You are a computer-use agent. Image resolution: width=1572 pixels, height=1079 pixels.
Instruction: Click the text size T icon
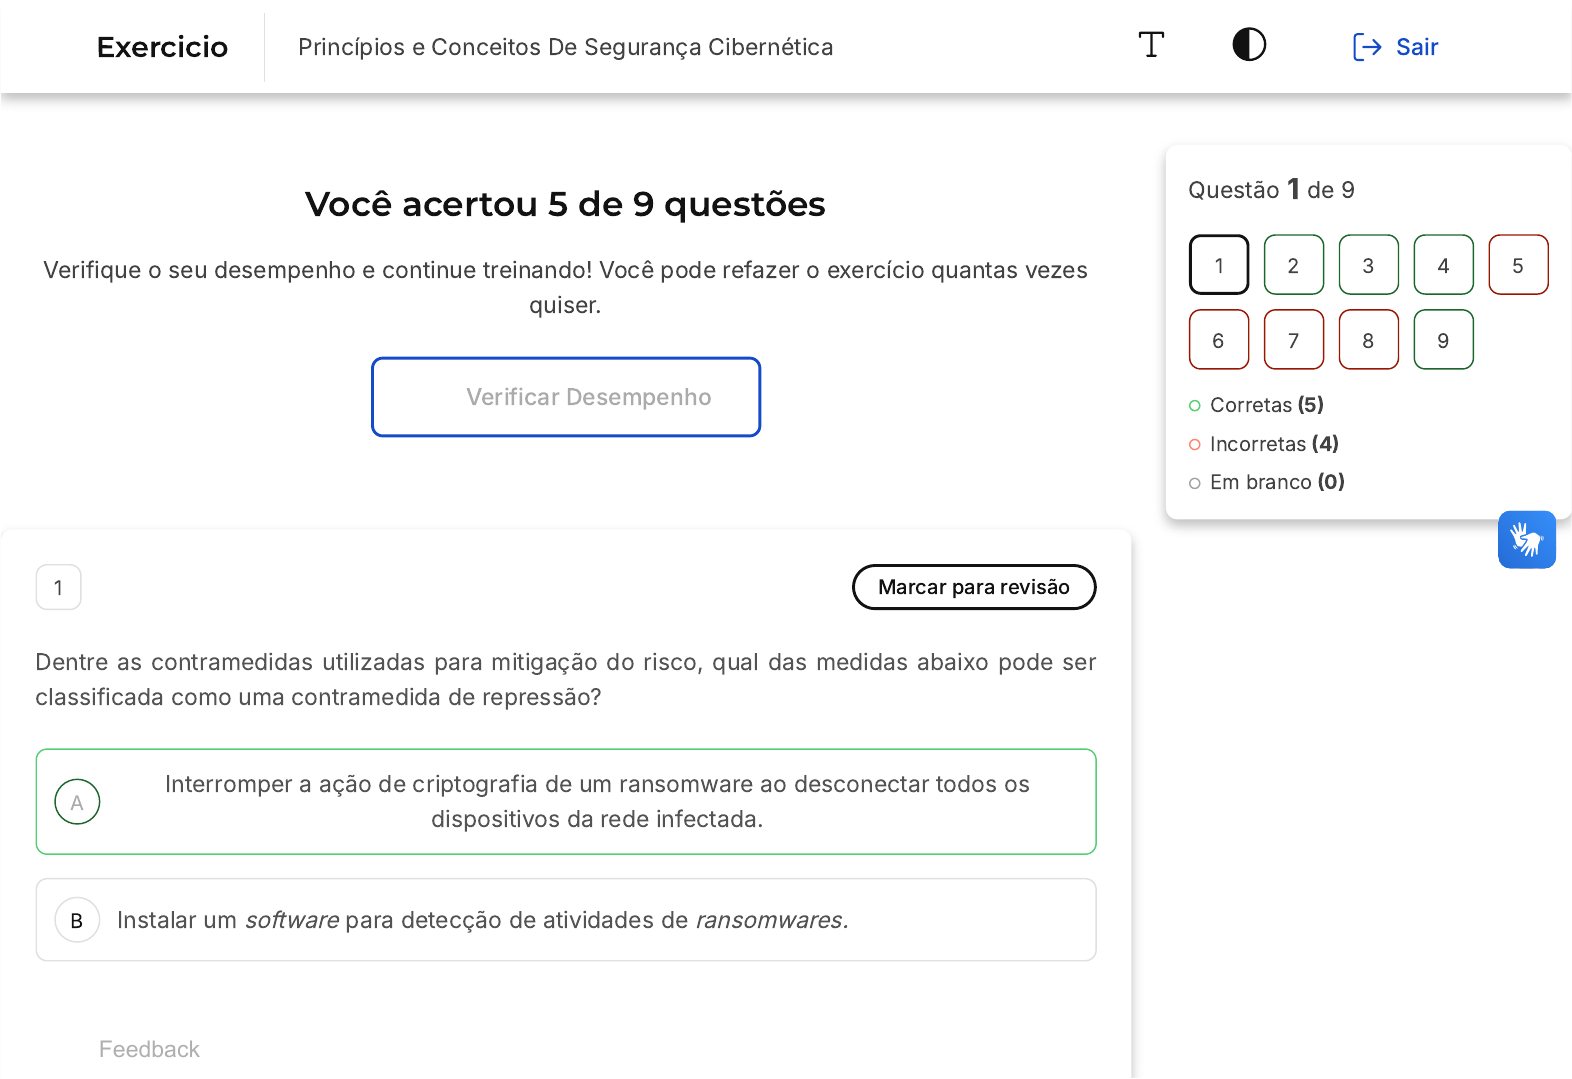1151,45
